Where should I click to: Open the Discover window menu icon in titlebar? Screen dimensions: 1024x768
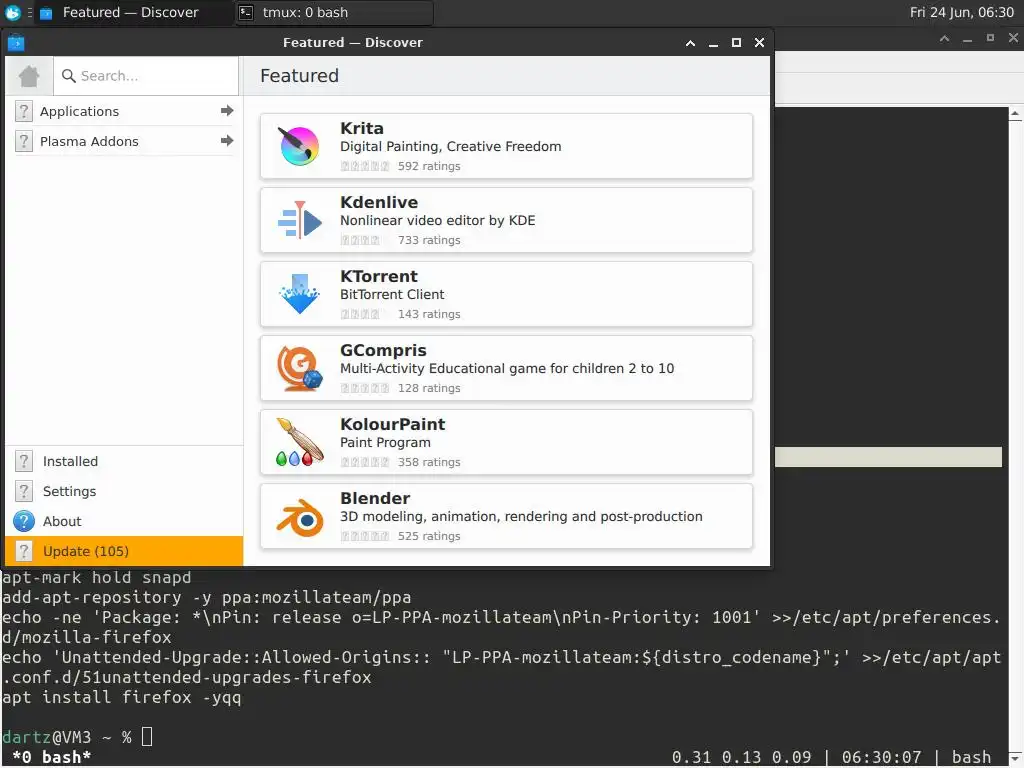[16, 42]
